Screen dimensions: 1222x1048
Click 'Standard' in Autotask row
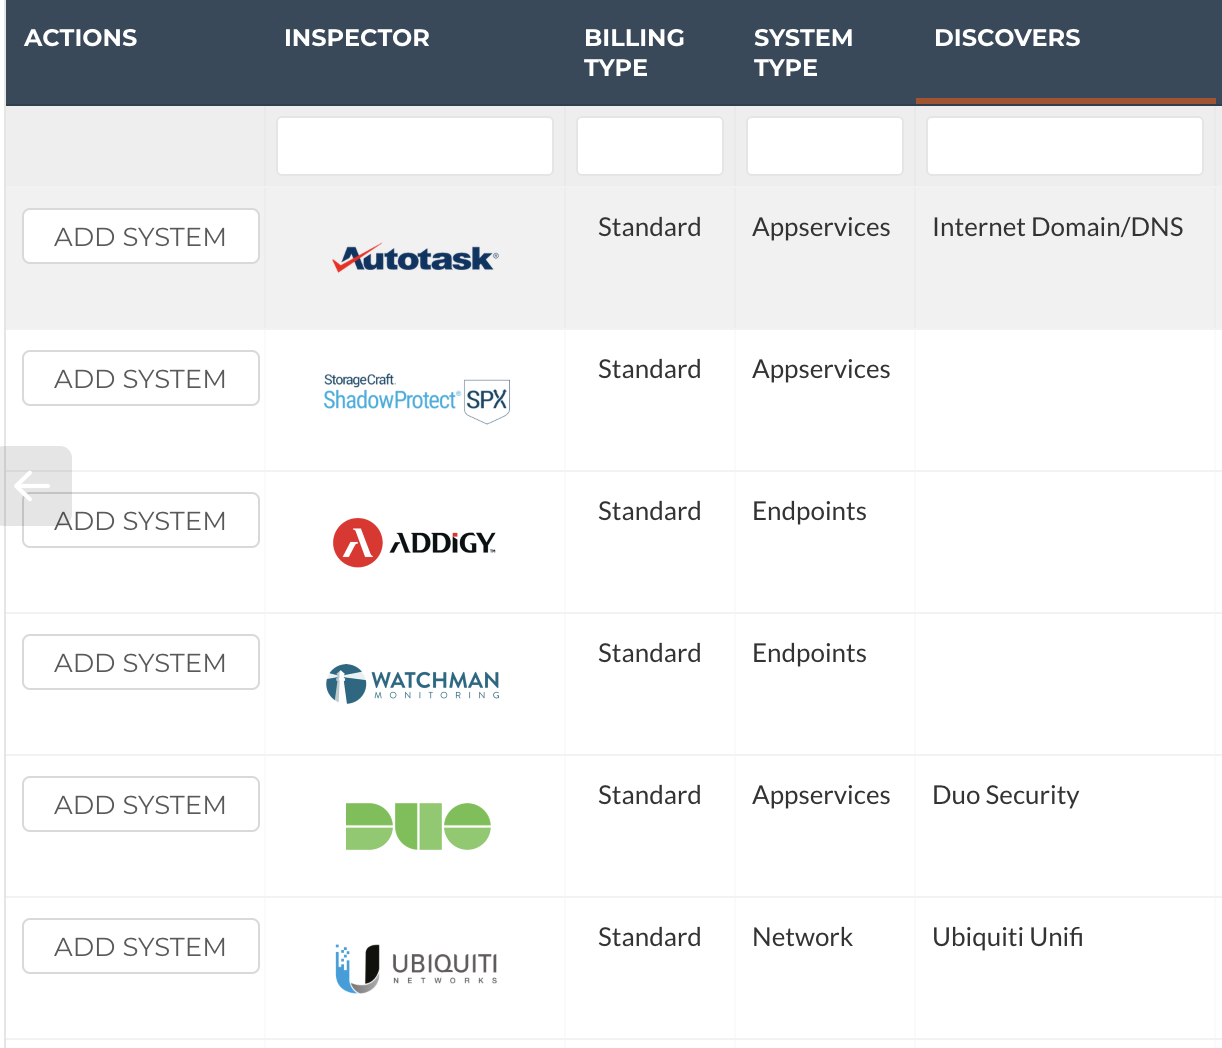click(x=650, y=227)
